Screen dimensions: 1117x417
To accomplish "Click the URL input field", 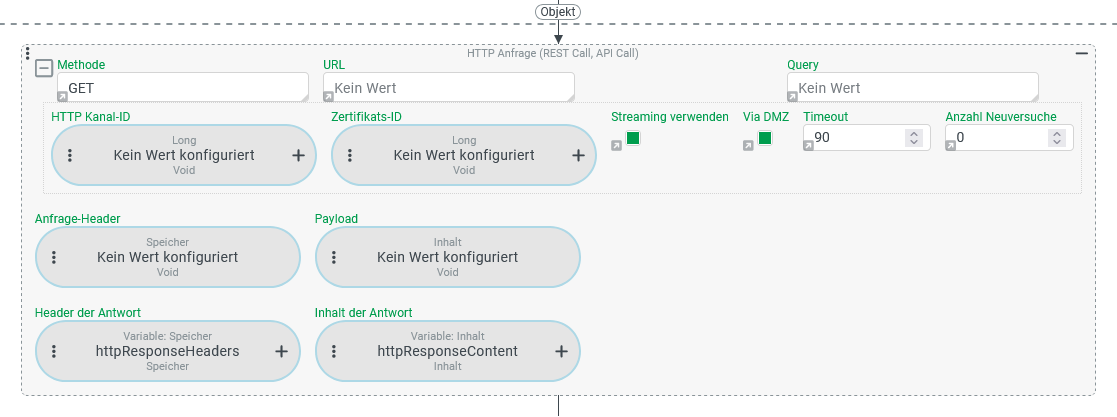I will coord(448,88).
